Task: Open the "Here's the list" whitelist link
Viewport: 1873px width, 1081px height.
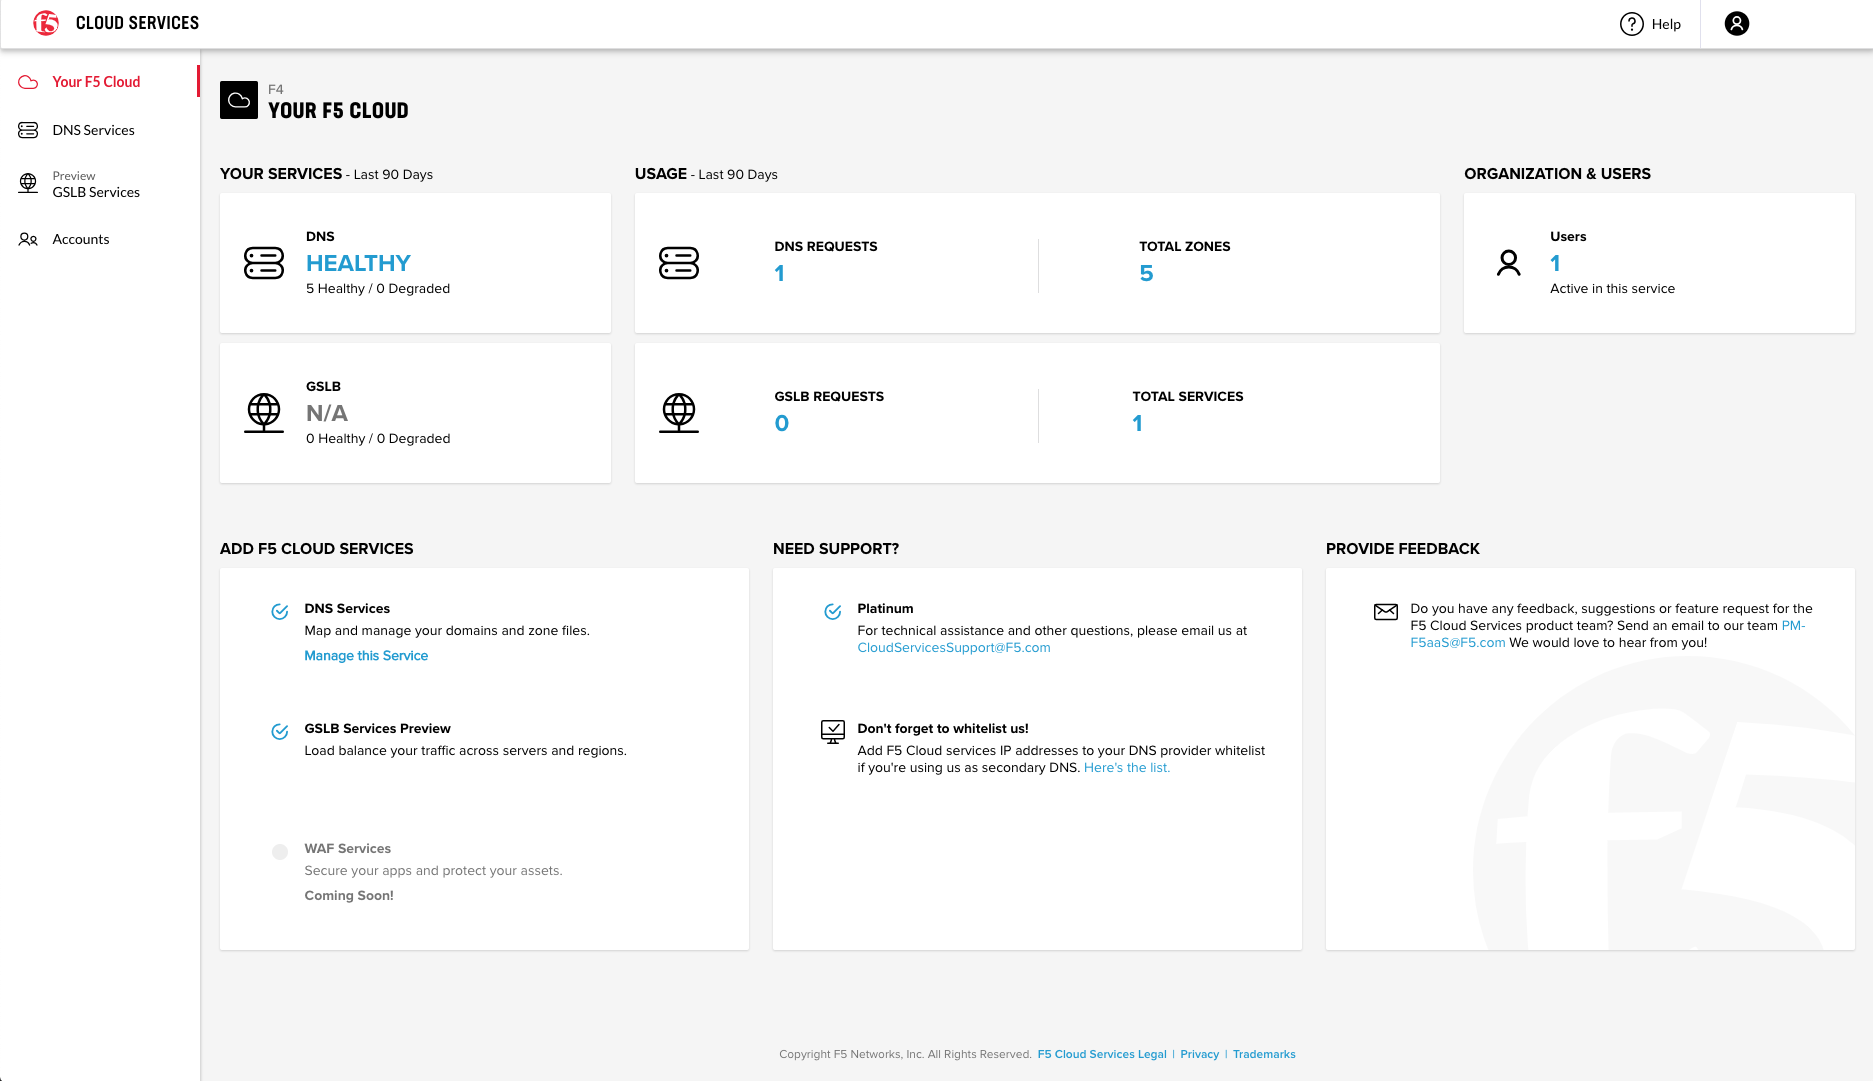Action: coord(1126,768)
